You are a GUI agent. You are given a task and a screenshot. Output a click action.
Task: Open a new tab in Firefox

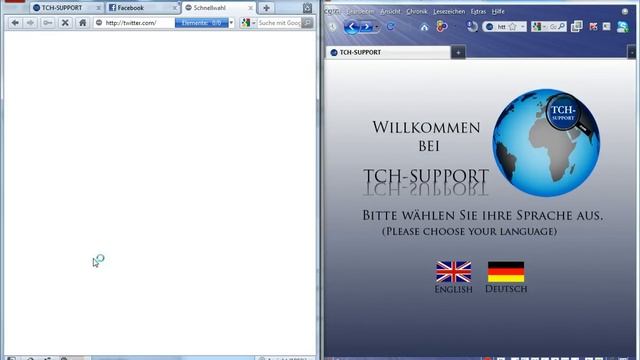(x=458, y=53)
